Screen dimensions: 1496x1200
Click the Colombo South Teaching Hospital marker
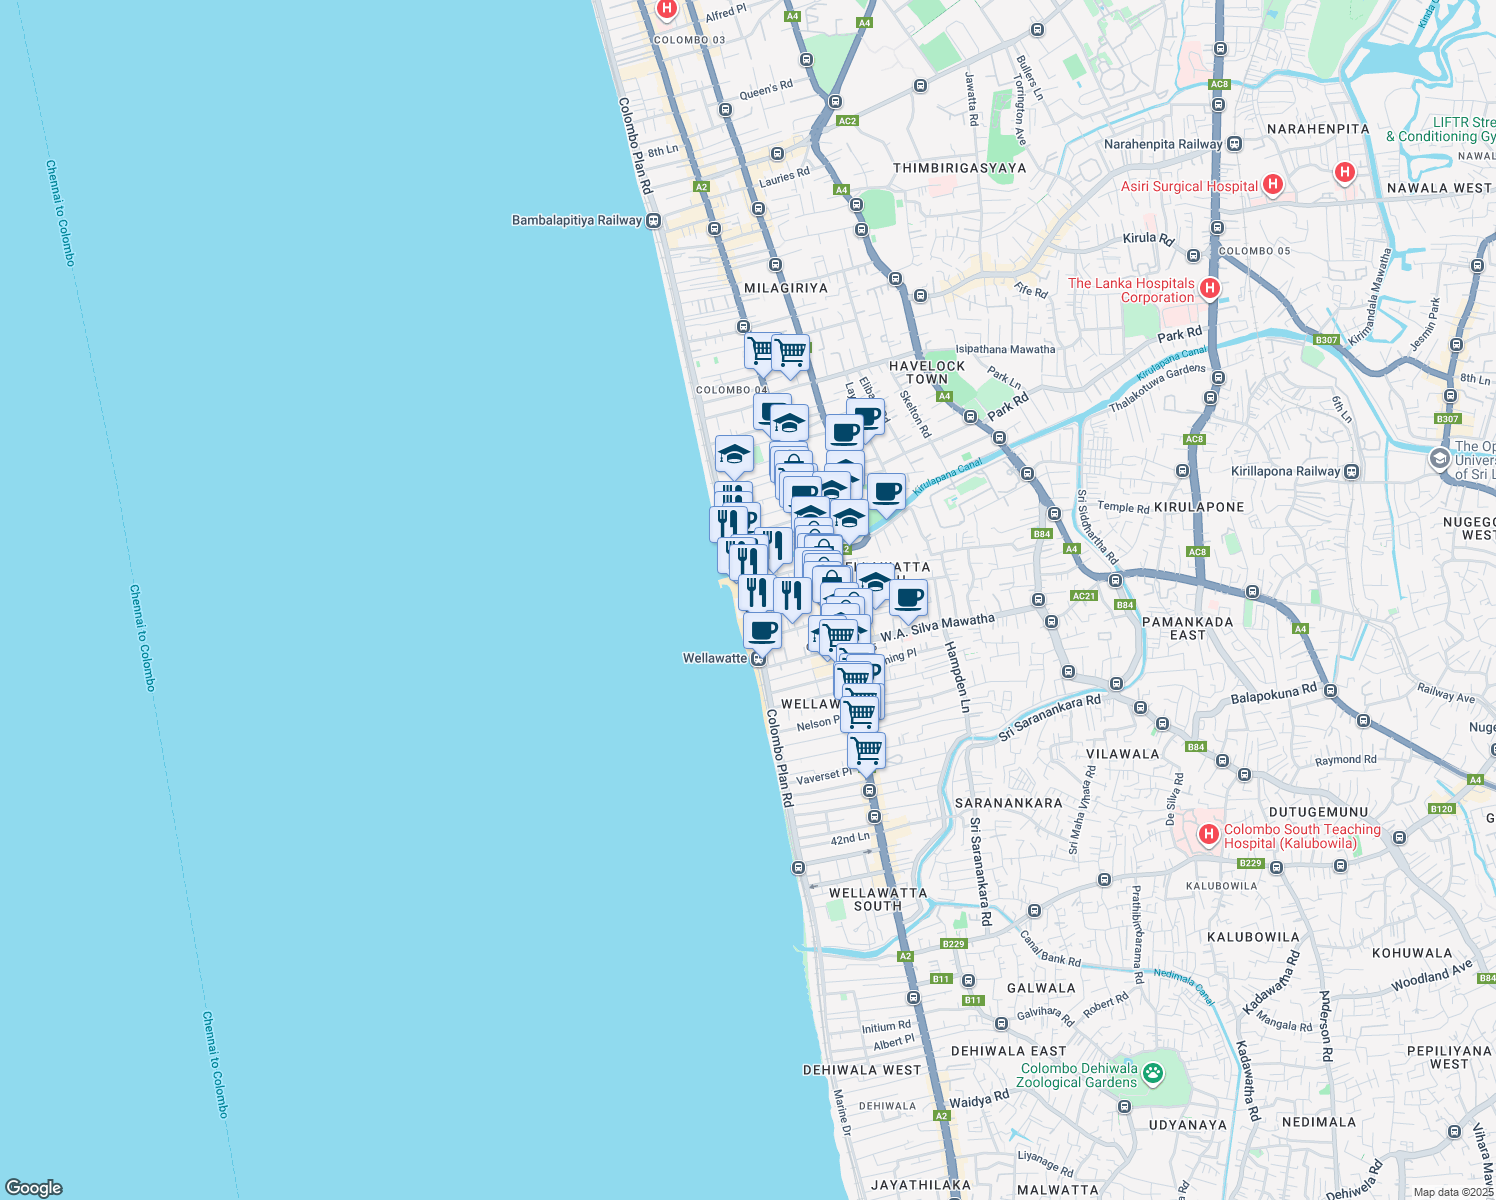pos(1207,833)
